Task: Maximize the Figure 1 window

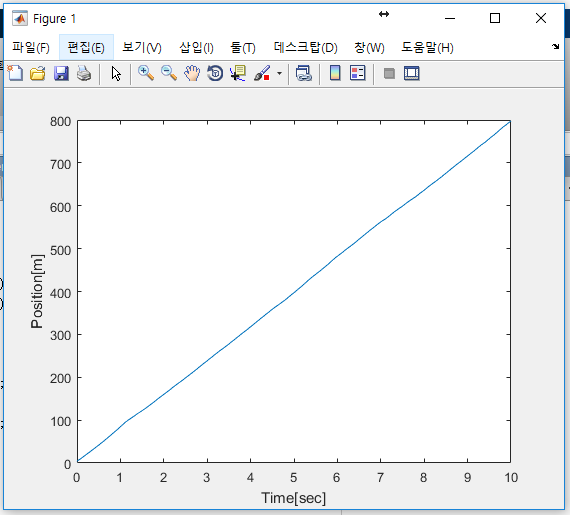Action: click(x=495, y=18)
